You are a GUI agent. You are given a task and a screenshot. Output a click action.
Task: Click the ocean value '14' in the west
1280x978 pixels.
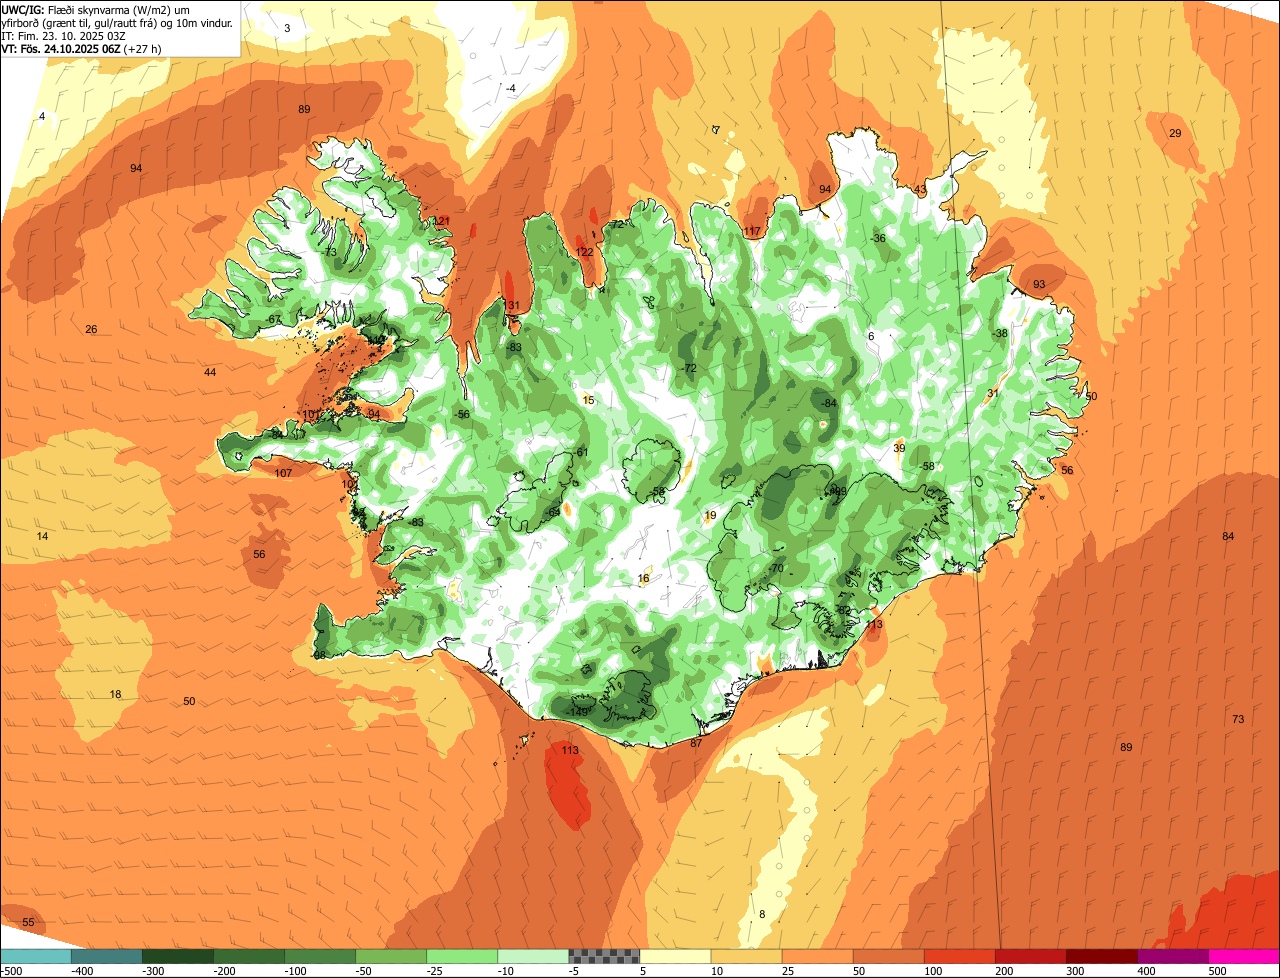42,537
